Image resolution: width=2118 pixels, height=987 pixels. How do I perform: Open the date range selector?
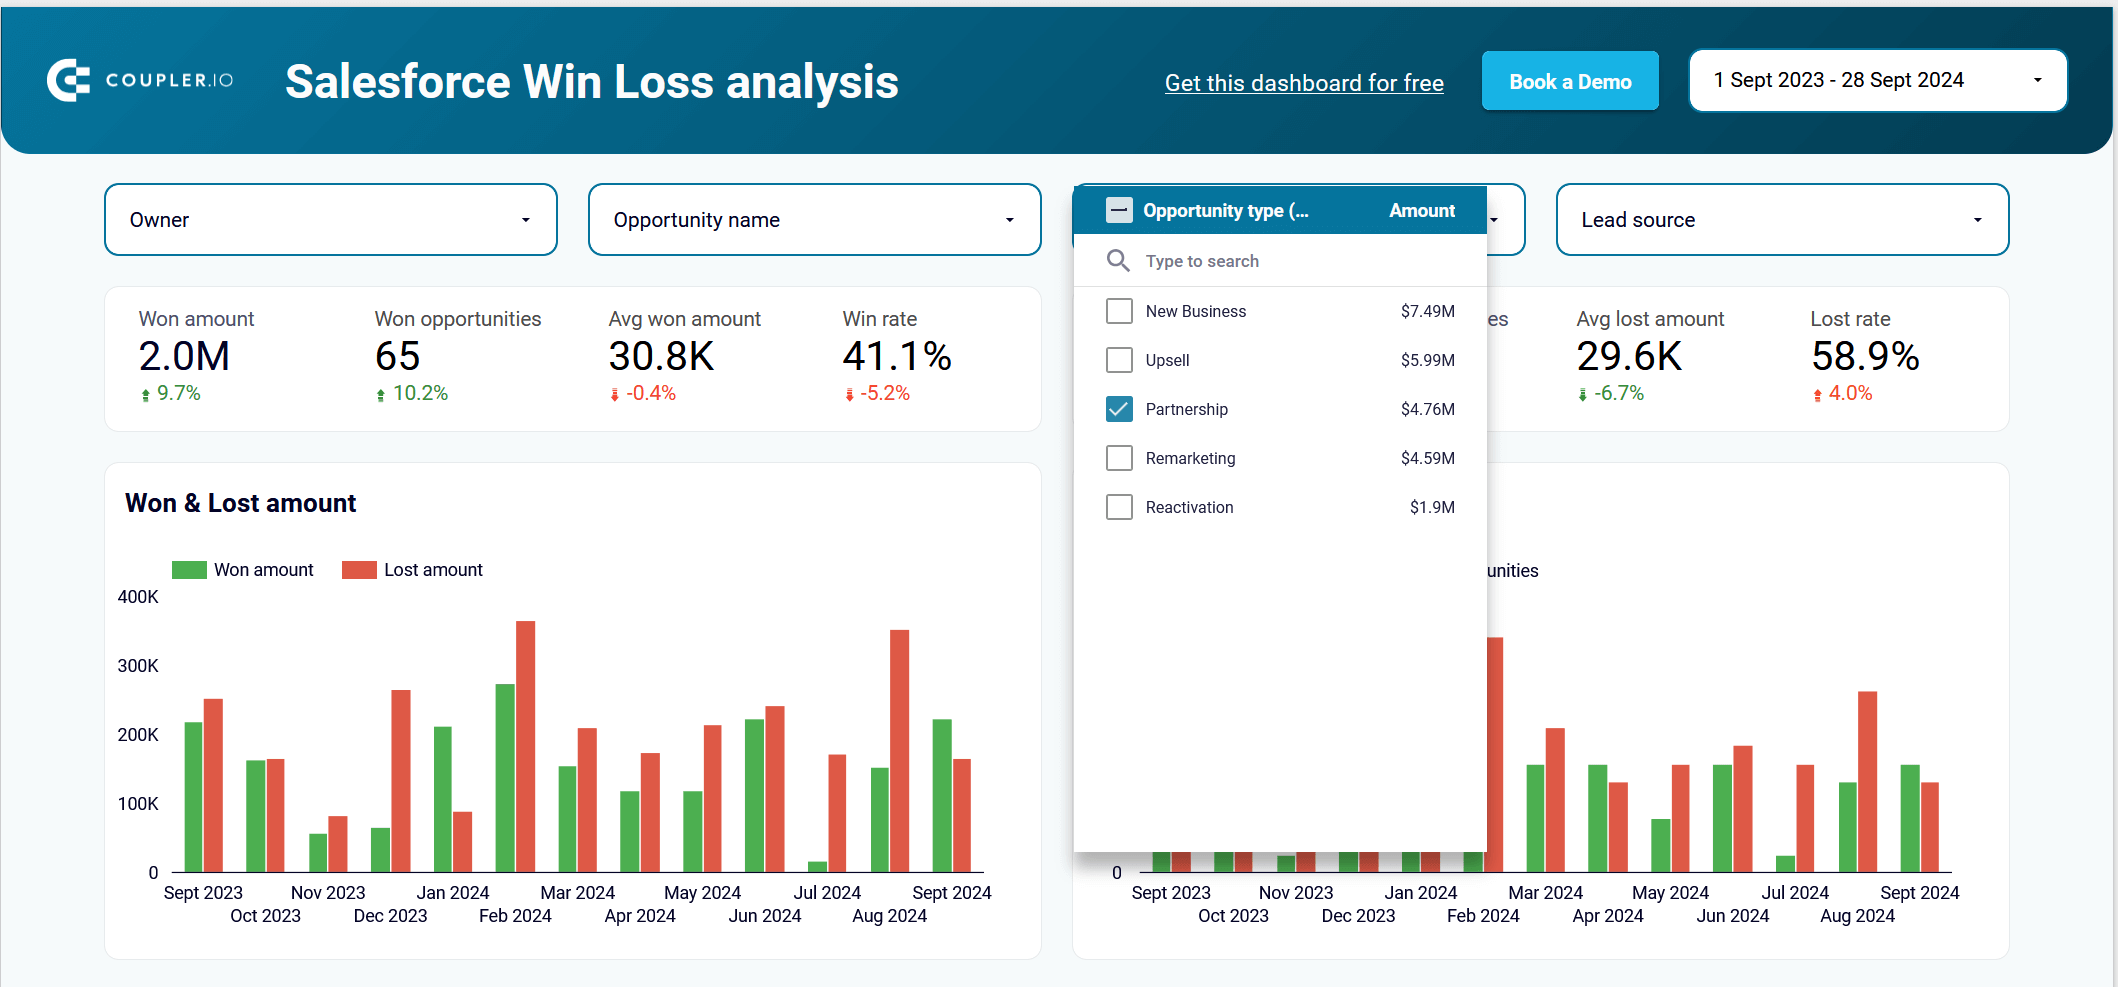point(1878,80)
